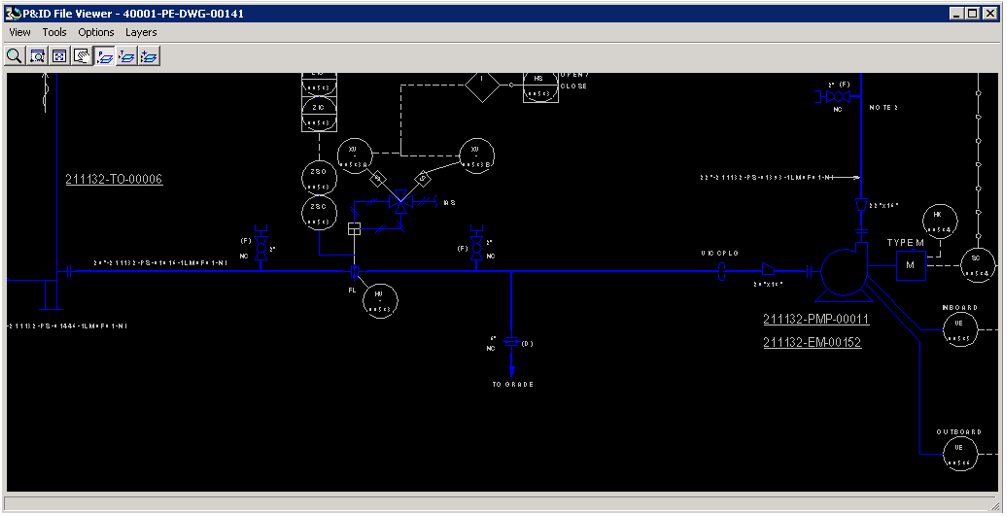Toggle the layer button marked P
This screenshot has height=517, width=1007.
coord(104,56)
